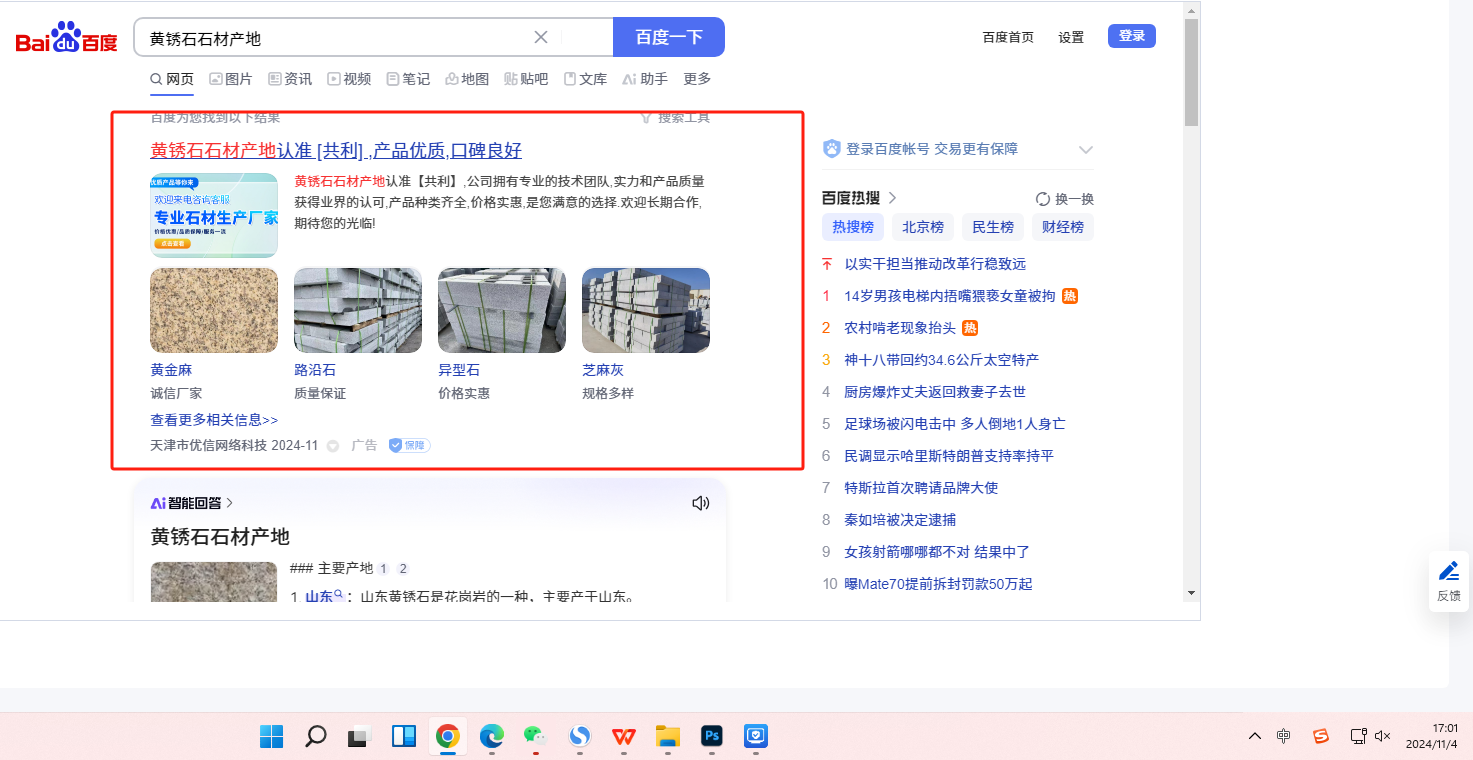
Task: Open WeChat from the taskbar
Action: click(535, 737)
